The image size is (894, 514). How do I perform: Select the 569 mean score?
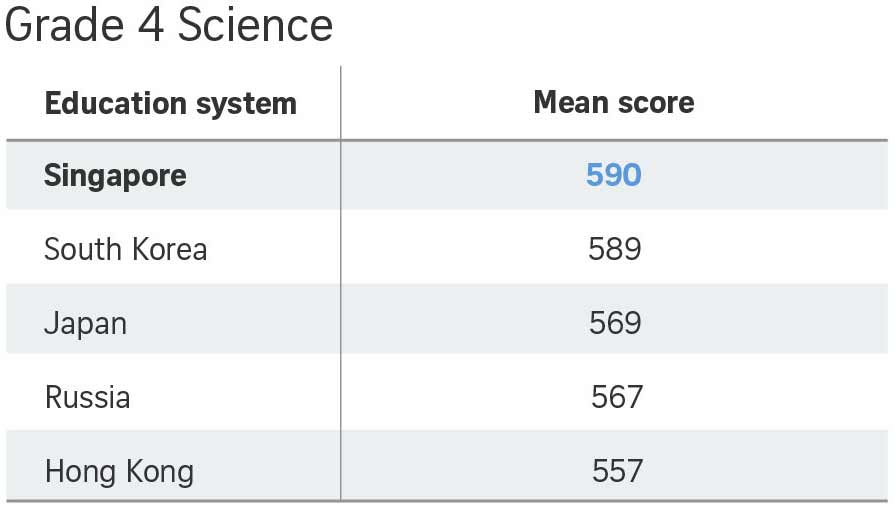tap(614, 323)
